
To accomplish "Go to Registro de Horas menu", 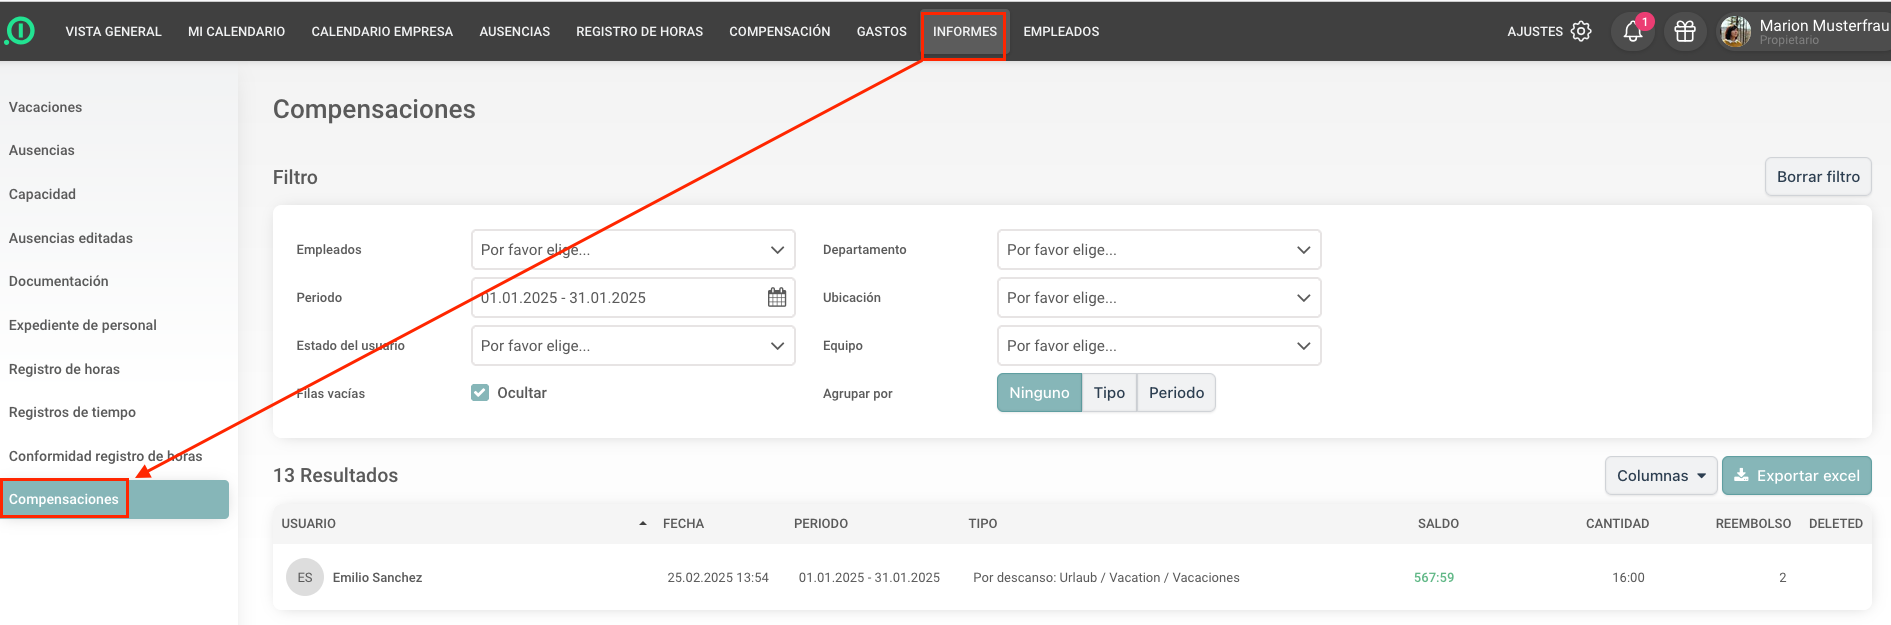I will point(639,31).
